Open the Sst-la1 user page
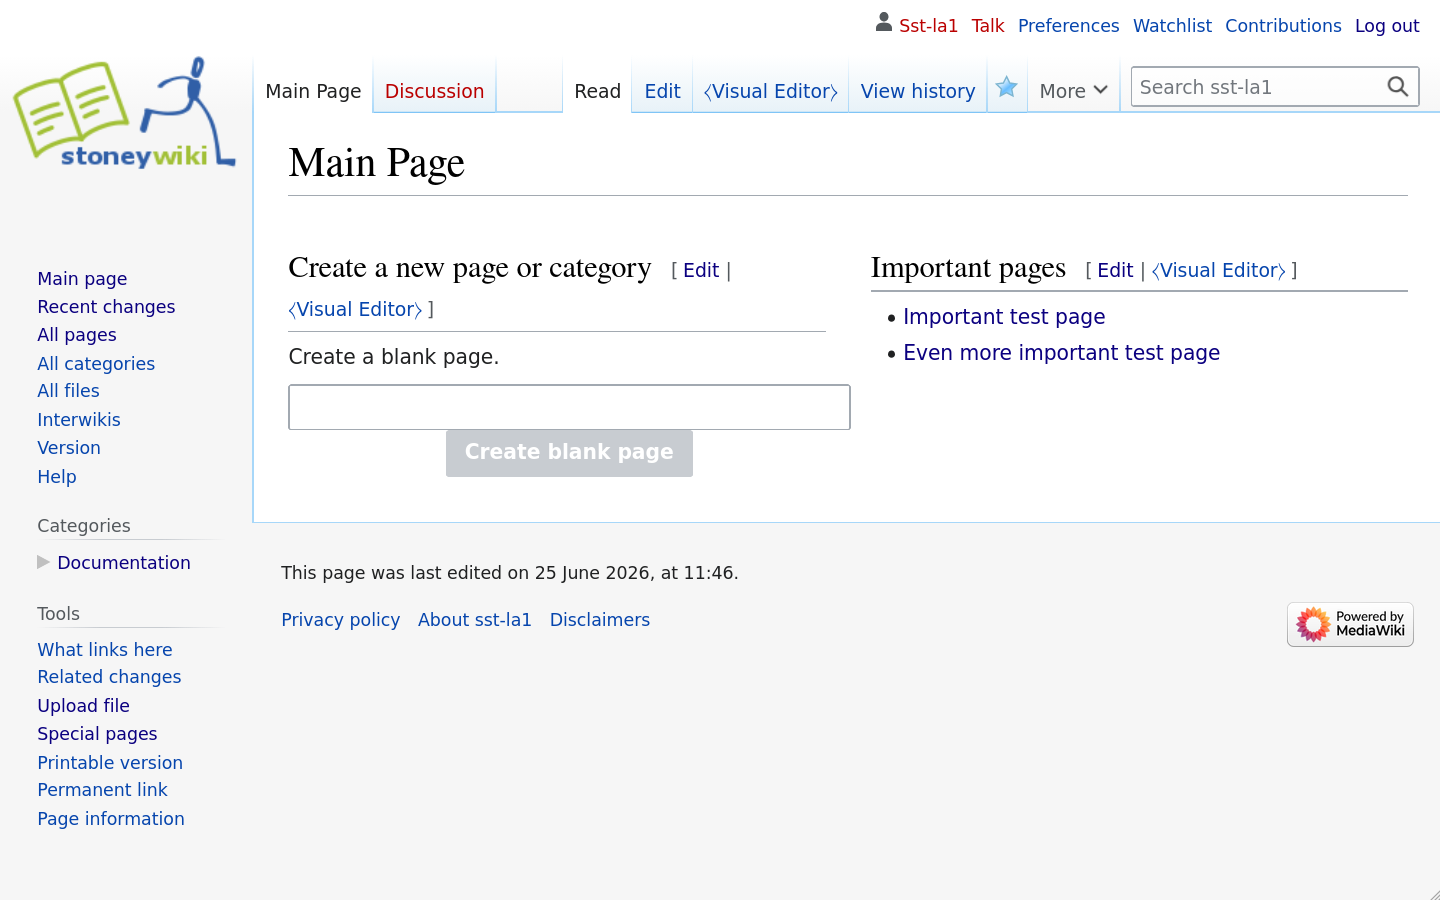This screenshot has width=1440, height=900. click(928, 26)
